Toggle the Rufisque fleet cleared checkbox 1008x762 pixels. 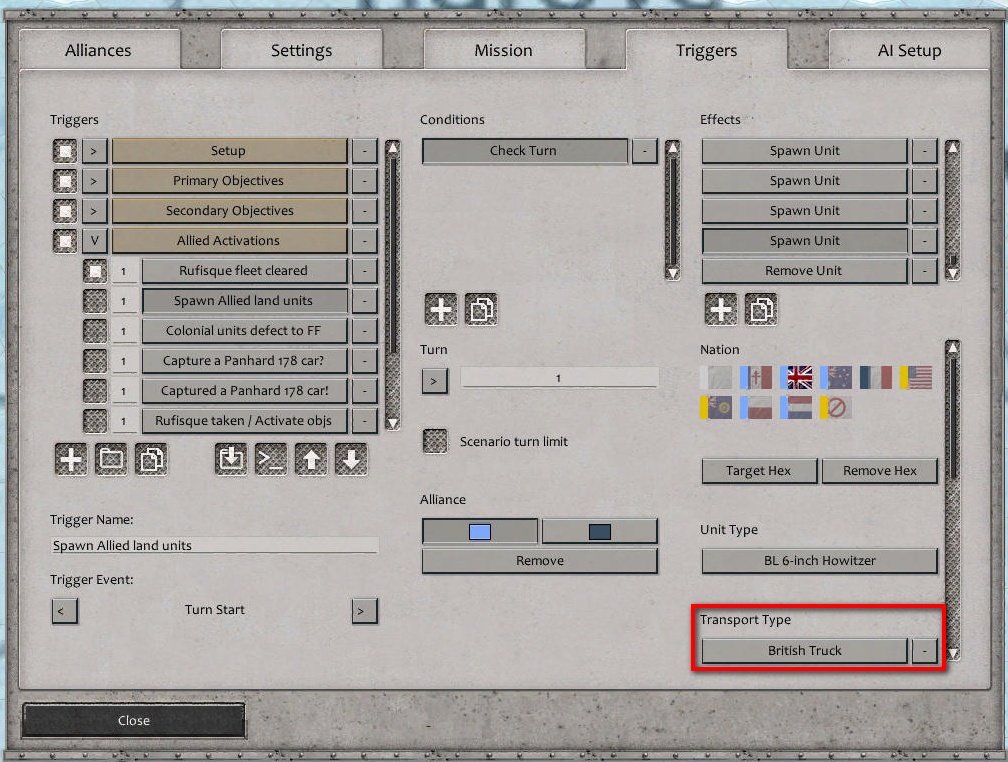pyautogui.click(x=95, y=271)
